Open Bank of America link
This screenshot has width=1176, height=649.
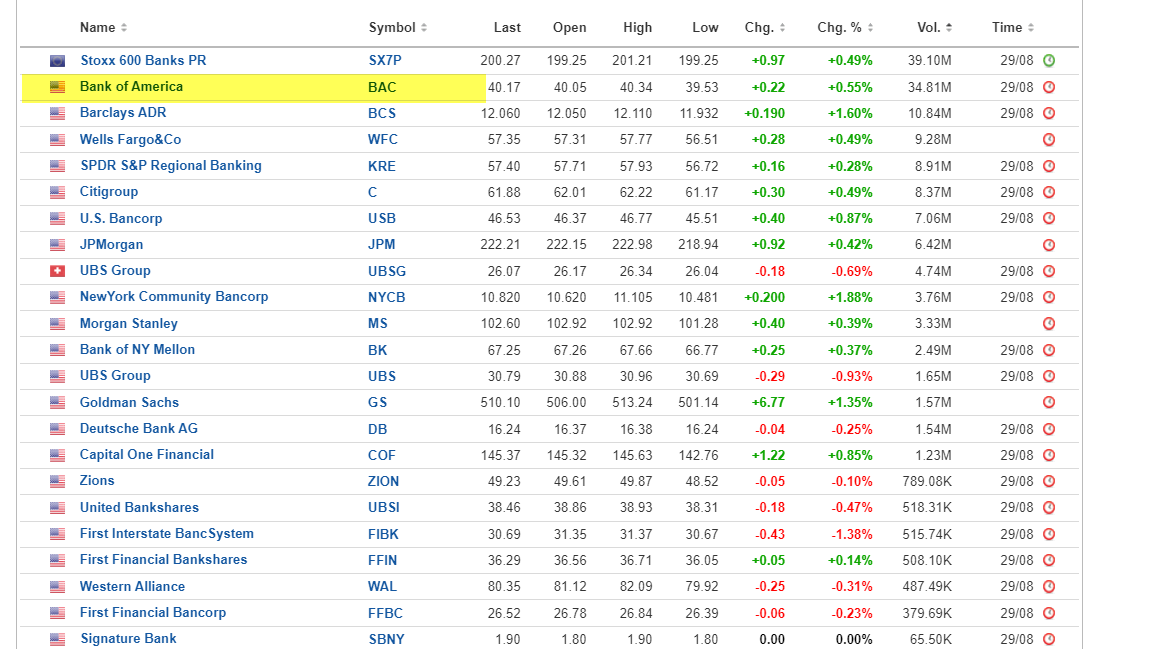pos(131,87)
